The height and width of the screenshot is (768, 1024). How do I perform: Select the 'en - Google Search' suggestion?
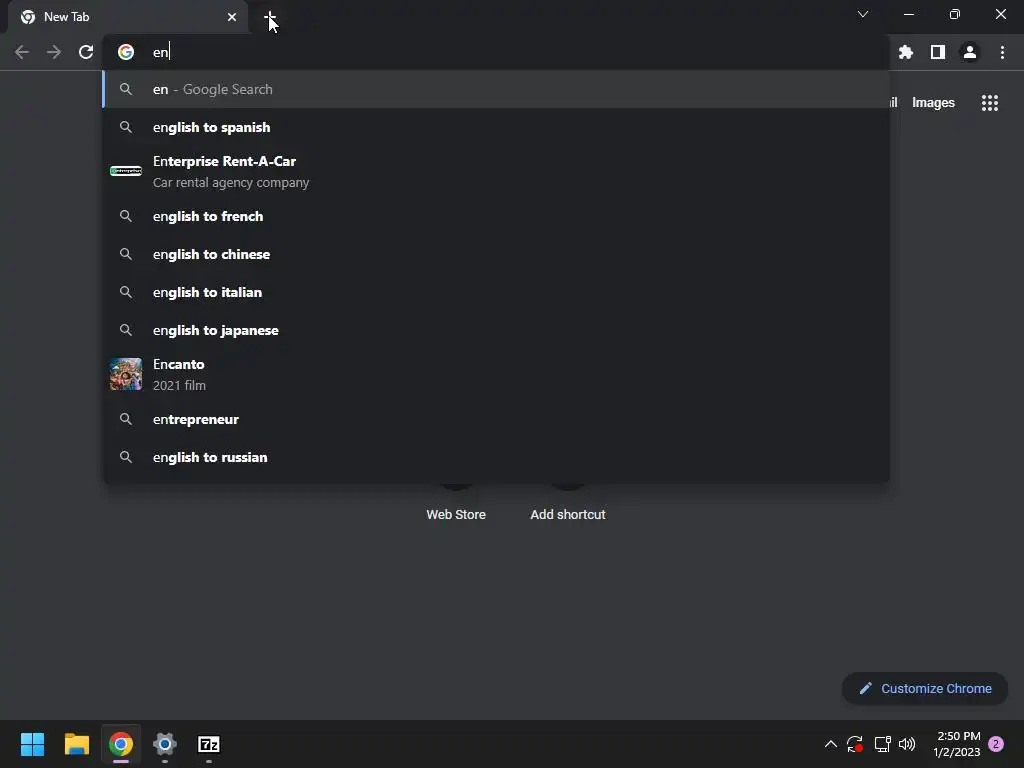click(x=496, y=89)
